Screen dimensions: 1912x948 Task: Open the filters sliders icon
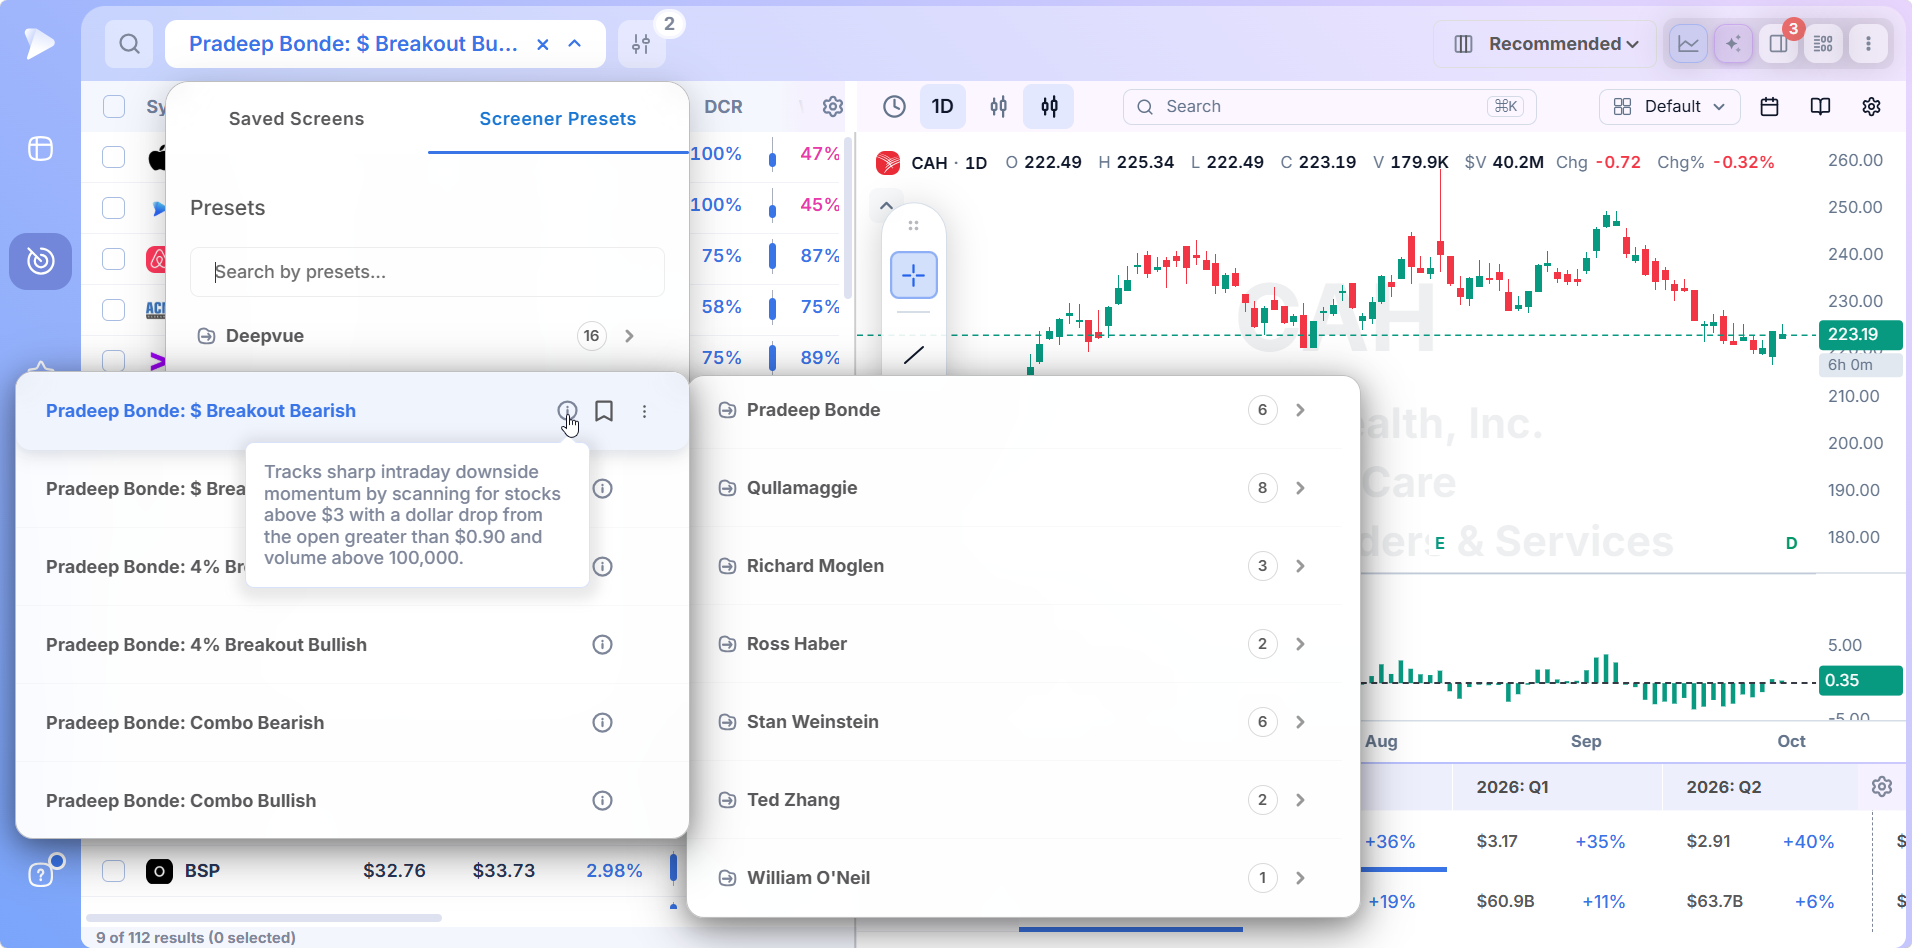click(641, 44)
